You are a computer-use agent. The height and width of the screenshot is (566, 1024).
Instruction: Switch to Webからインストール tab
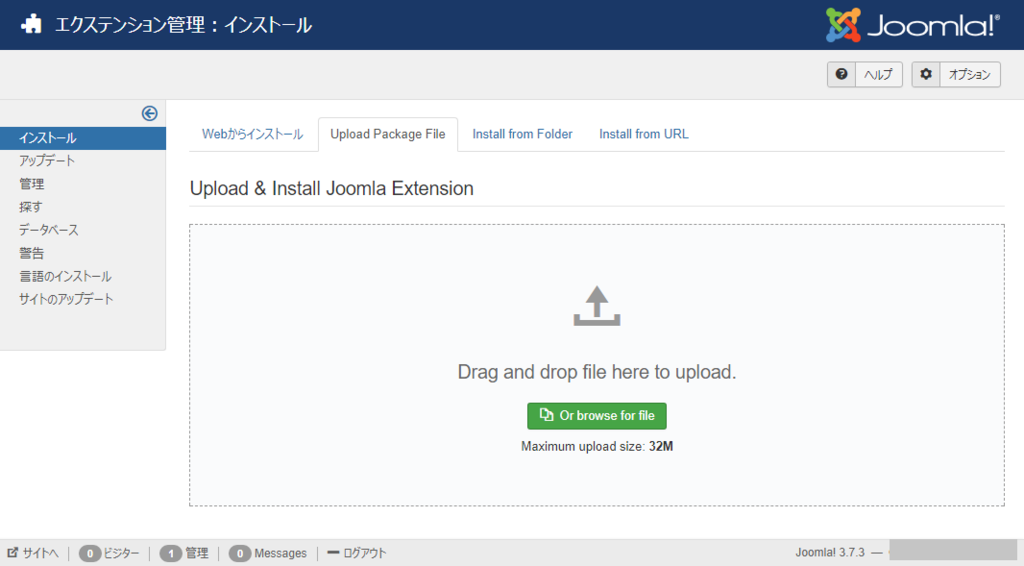point(252,134)
